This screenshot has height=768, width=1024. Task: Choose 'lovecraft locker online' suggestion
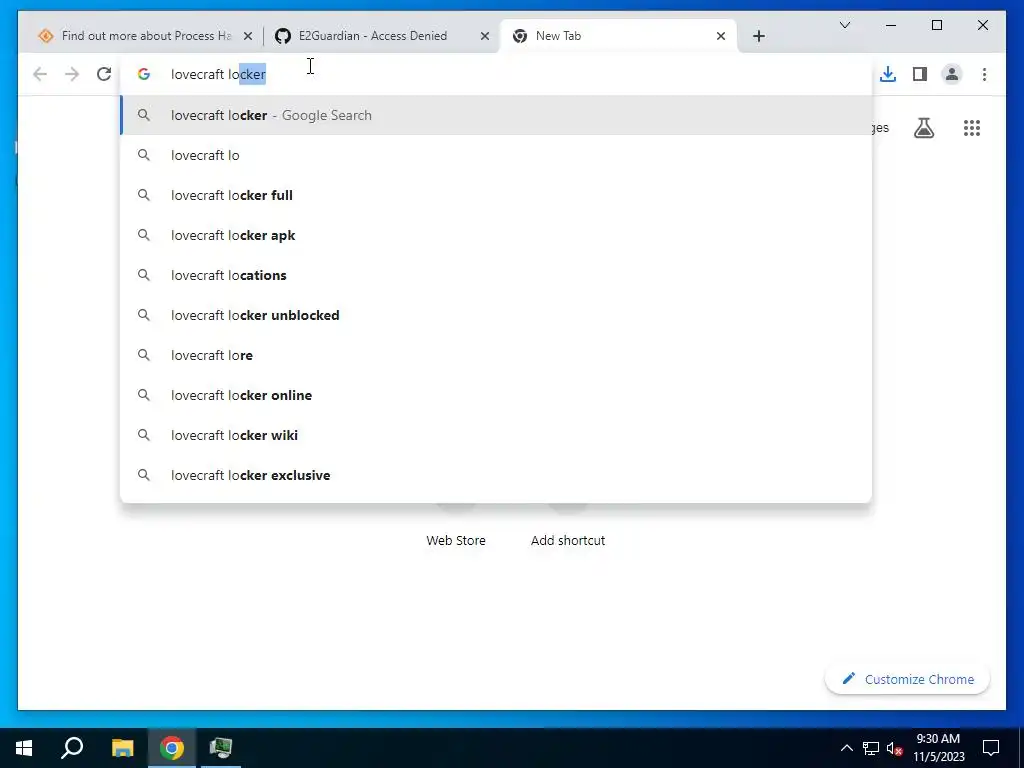496,395
